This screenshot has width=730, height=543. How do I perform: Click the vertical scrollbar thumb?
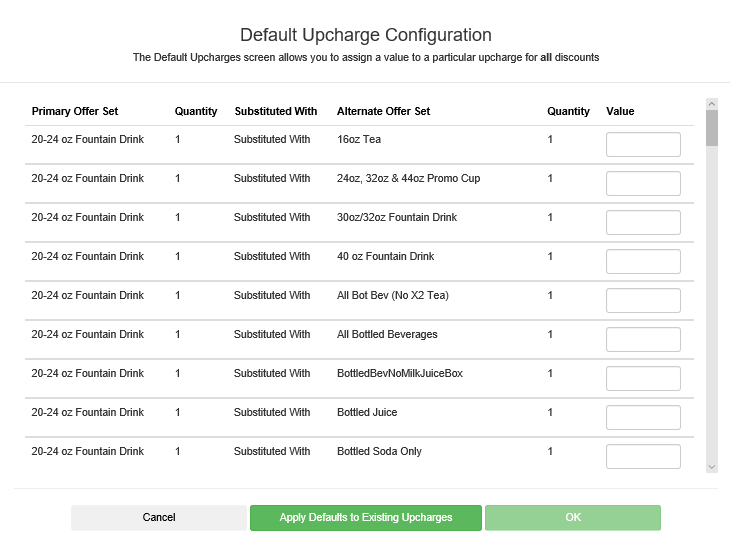pos(711,129)
